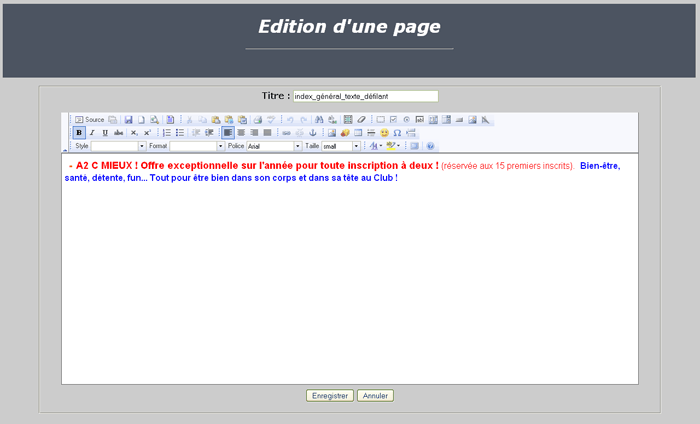Insert an Image Button icon

pyautogui.click(x=472, y=120)
